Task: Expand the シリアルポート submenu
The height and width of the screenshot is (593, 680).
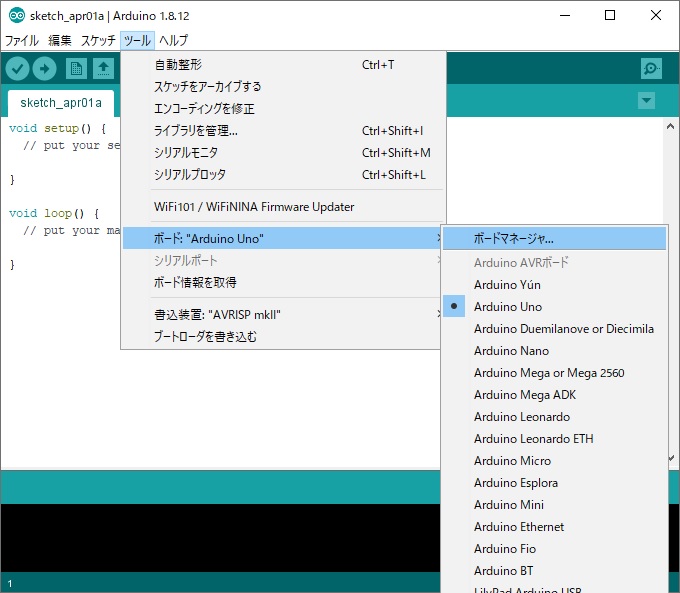Action: click(x=282, y=260)
